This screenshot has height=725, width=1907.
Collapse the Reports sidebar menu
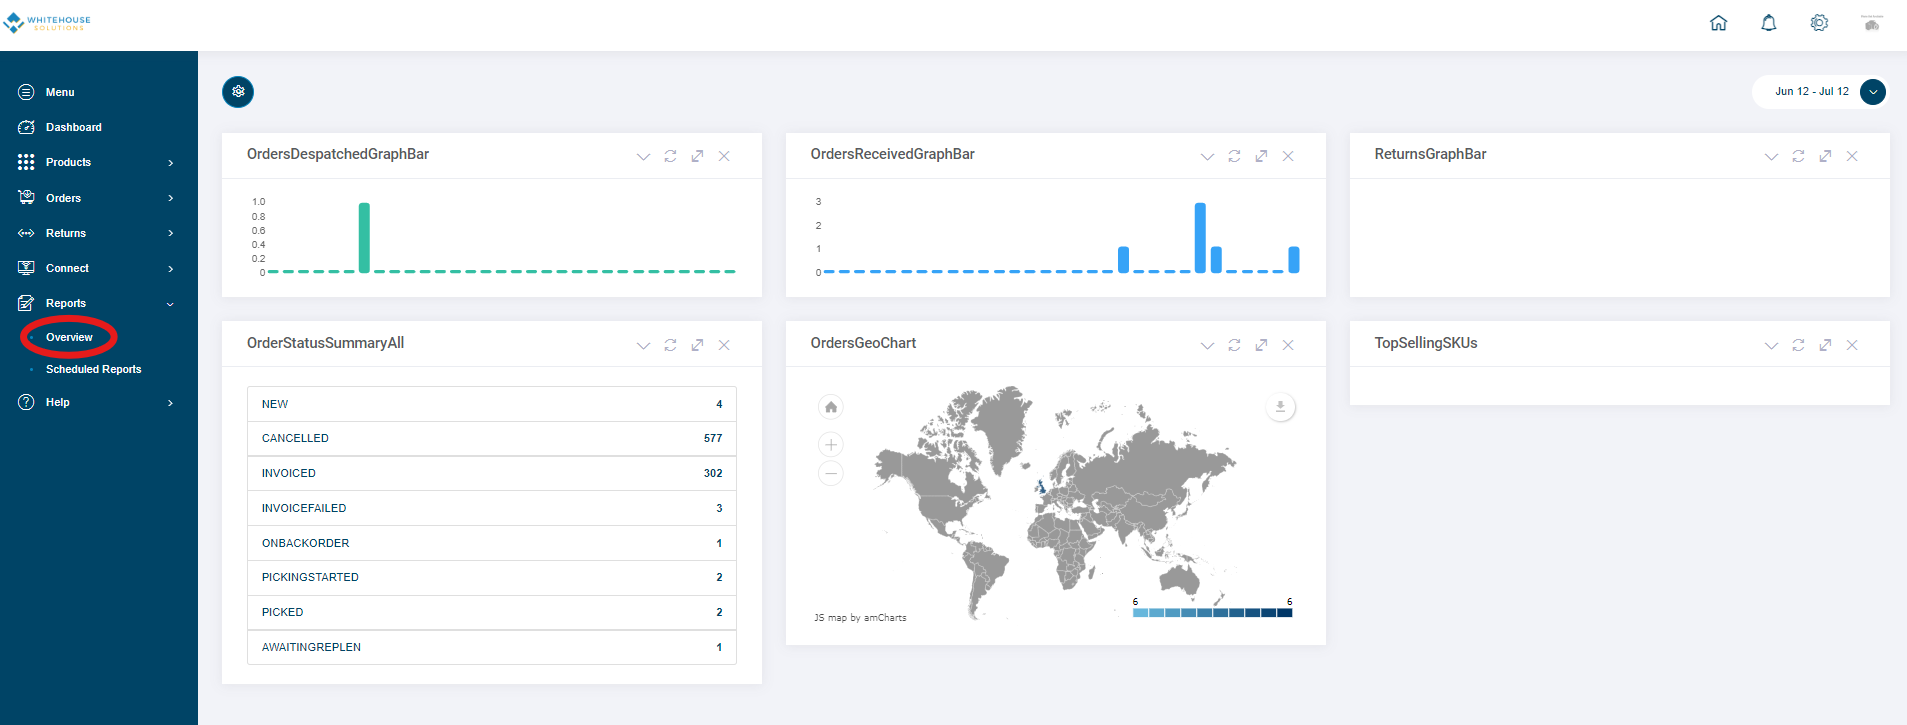pos(98,303)
